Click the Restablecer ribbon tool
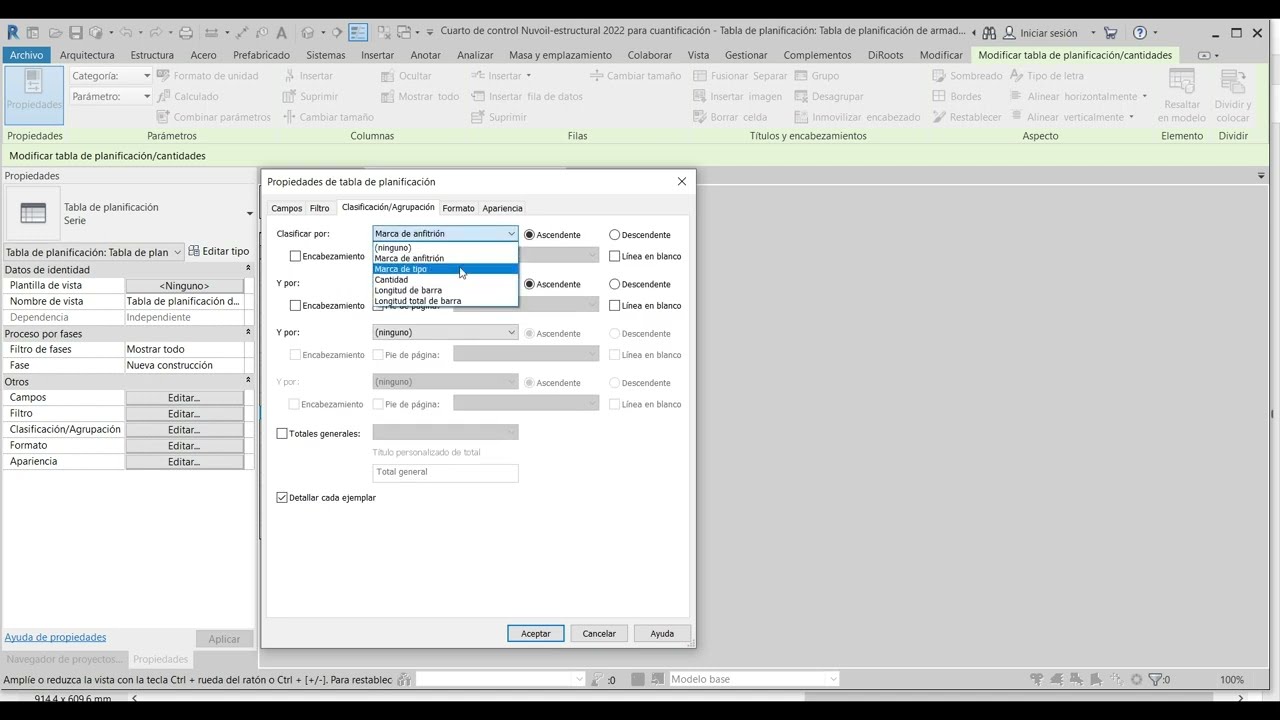 point(966,117)
